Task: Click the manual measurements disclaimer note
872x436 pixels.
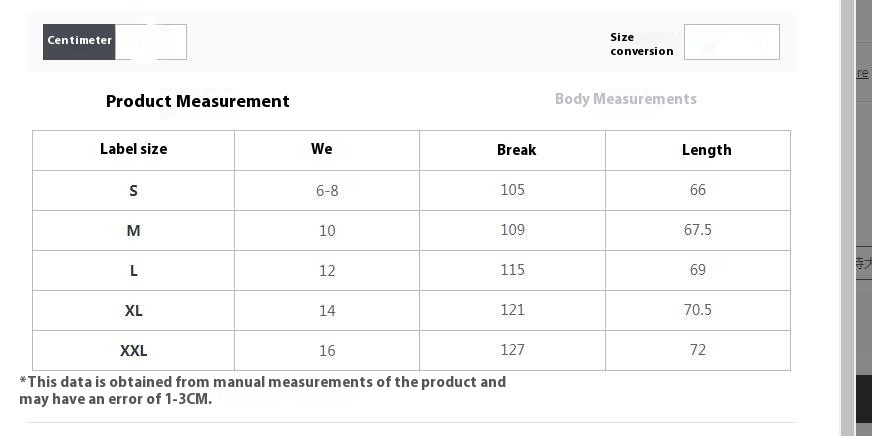Action: coord(262,390)
